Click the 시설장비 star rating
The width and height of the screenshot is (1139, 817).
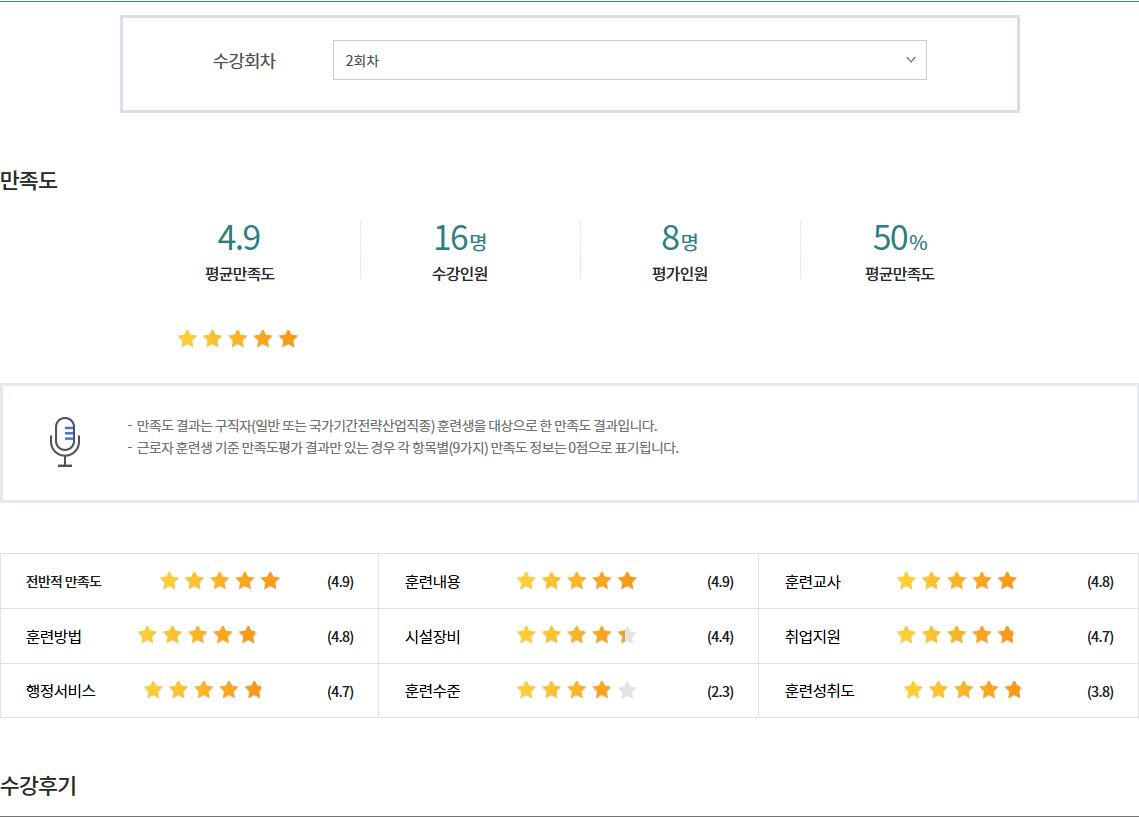pyautogui.click(x=576, y=635)
